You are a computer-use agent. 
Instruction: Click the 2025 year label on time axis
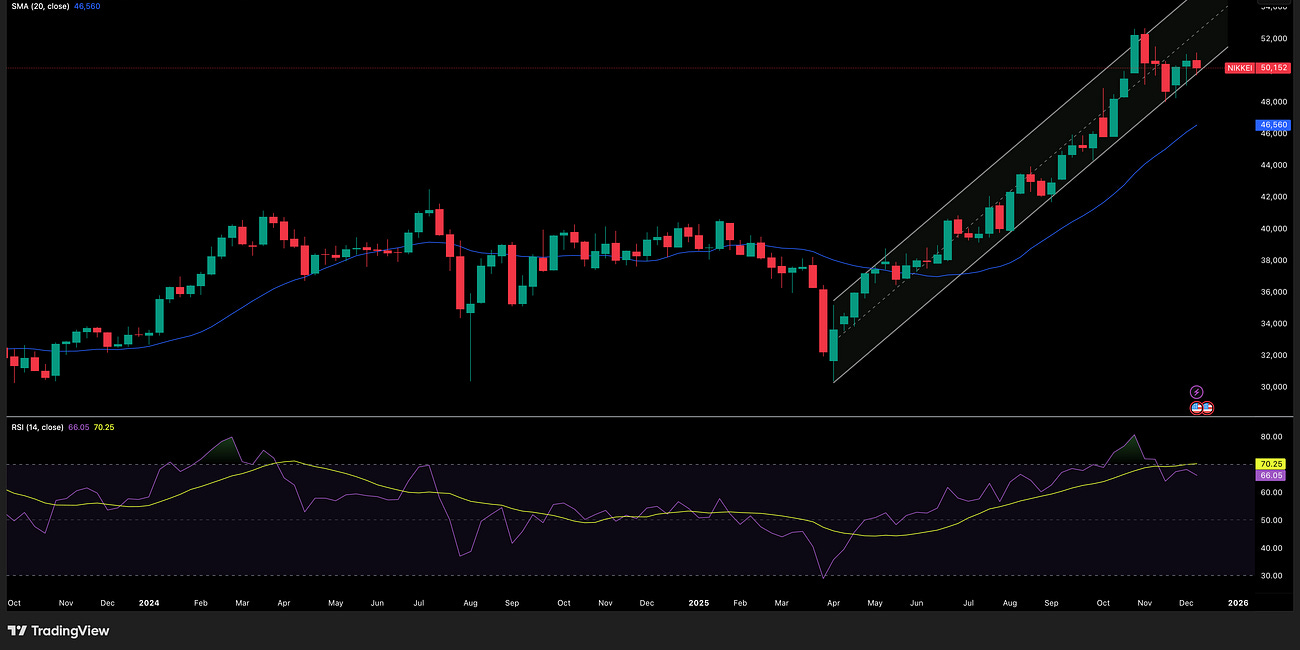(x=697, y=603)
